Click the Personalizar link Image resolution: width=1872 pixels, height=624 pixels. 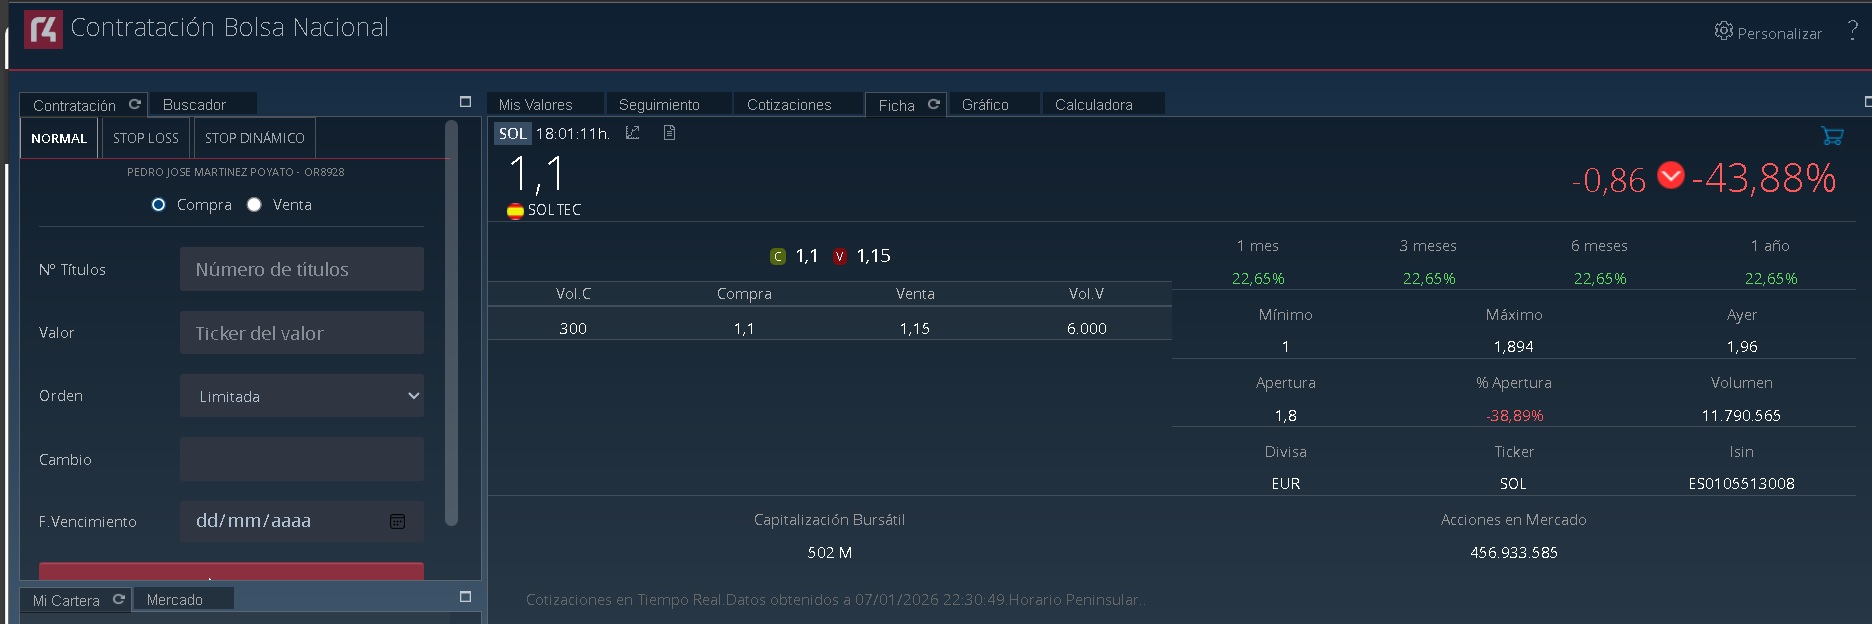click(x=1779, y=33)
